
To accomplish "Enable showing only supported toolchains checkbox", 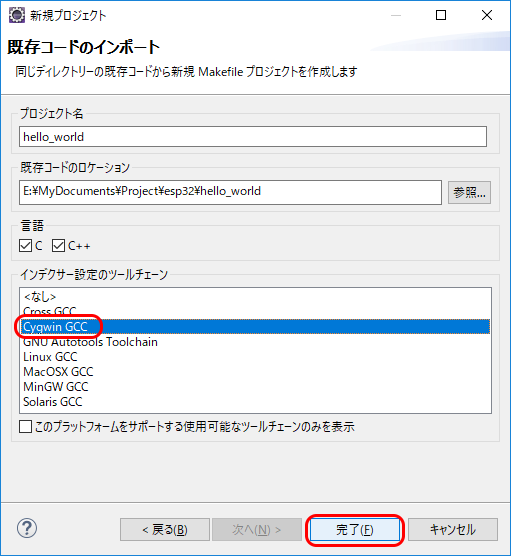I will [x=25, y=427].
